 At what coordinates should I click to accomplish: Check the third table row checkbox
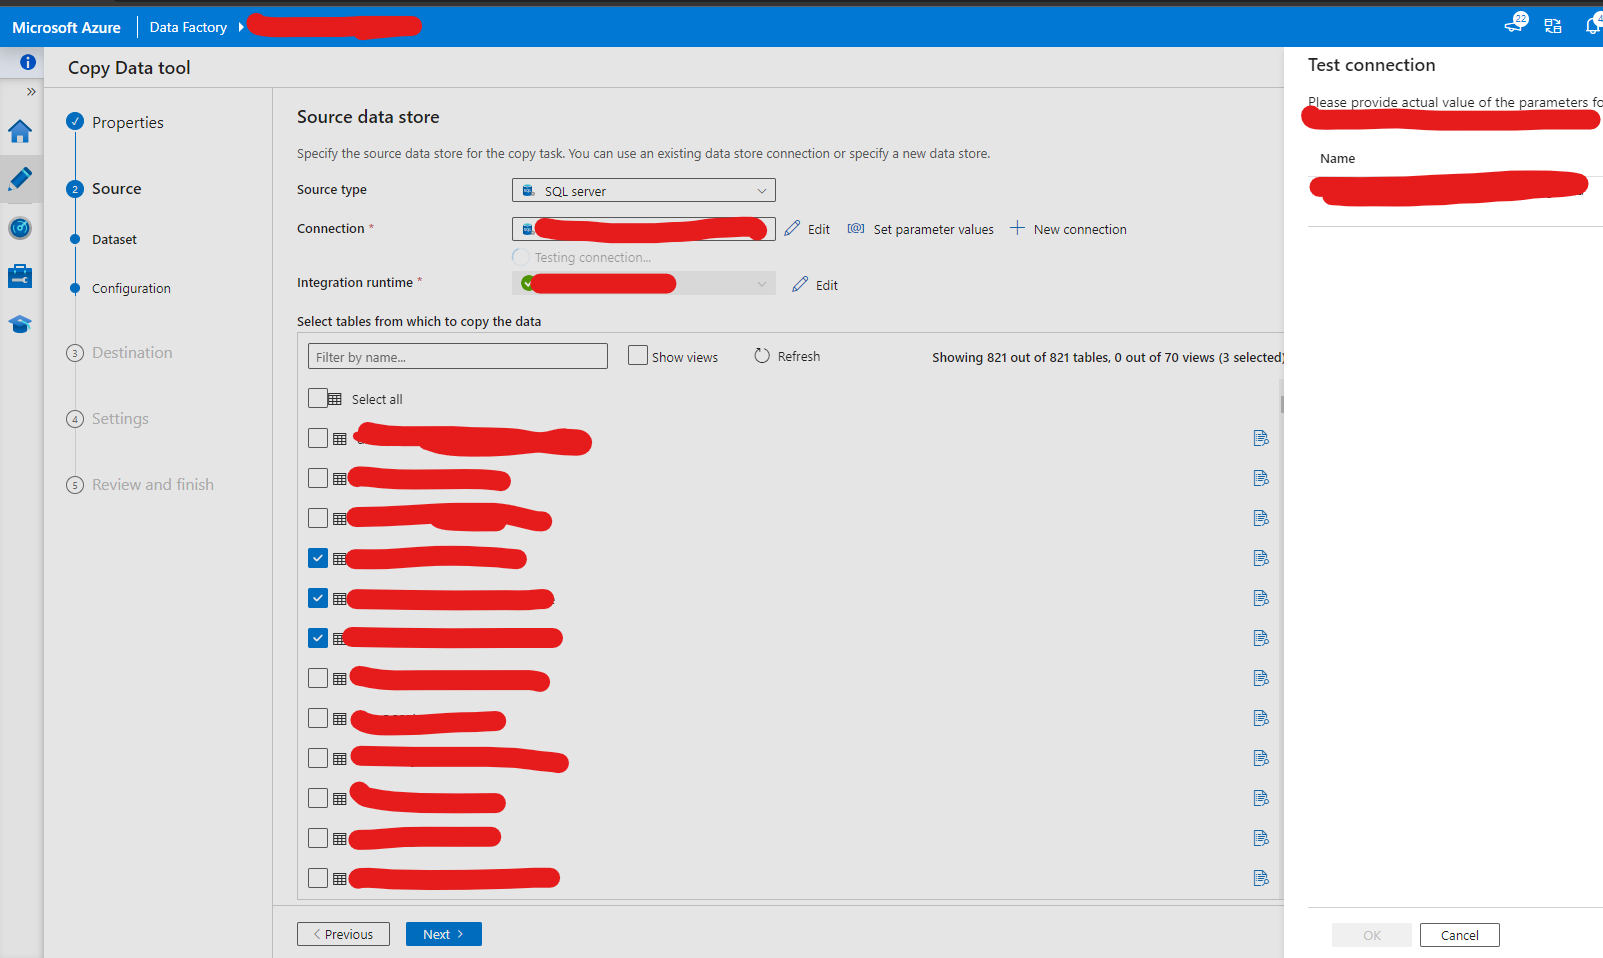pyautogui.click(x=318, y=518)
